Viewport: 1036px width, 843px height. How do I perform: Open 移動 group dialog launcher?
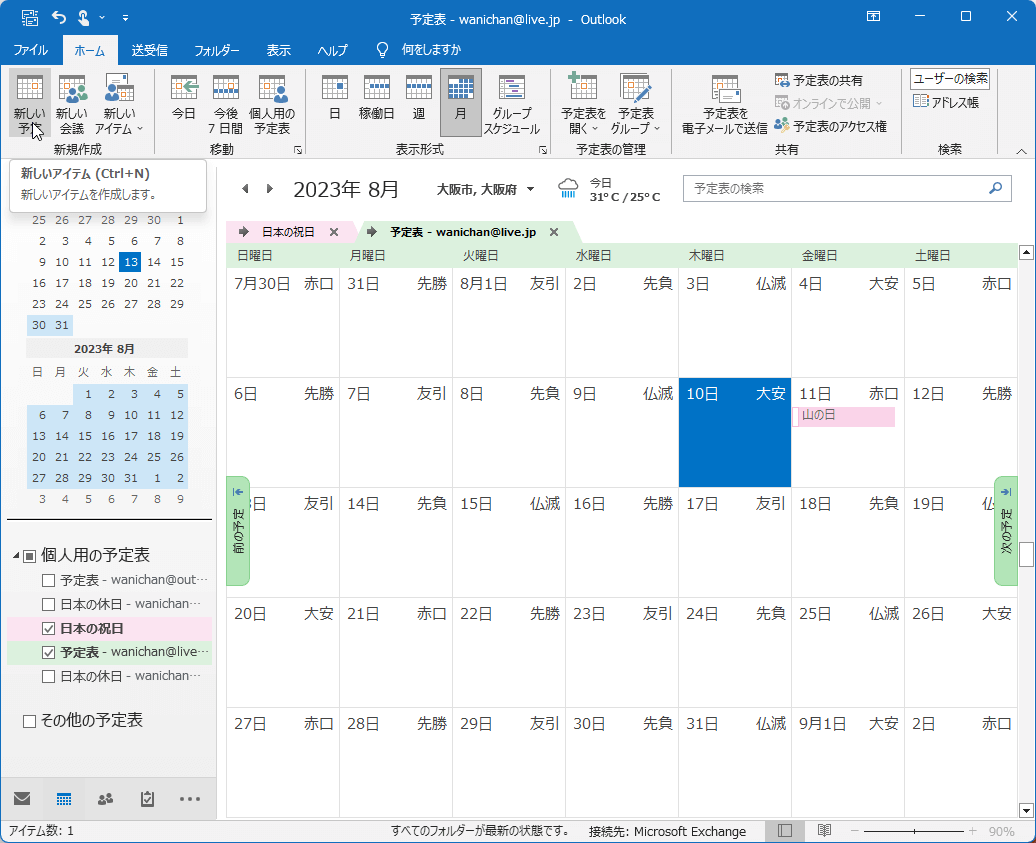298,150
